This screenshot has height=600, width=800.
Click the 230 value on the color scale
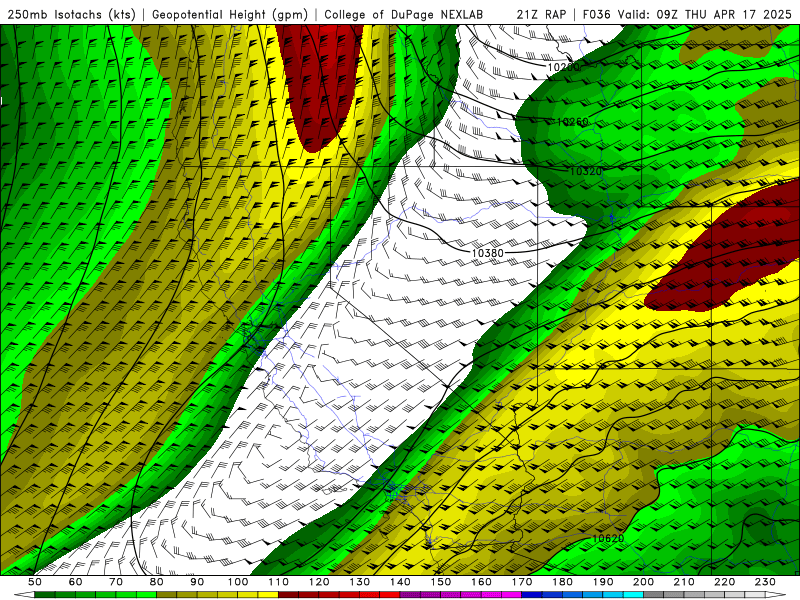click(x=765, y=582)
